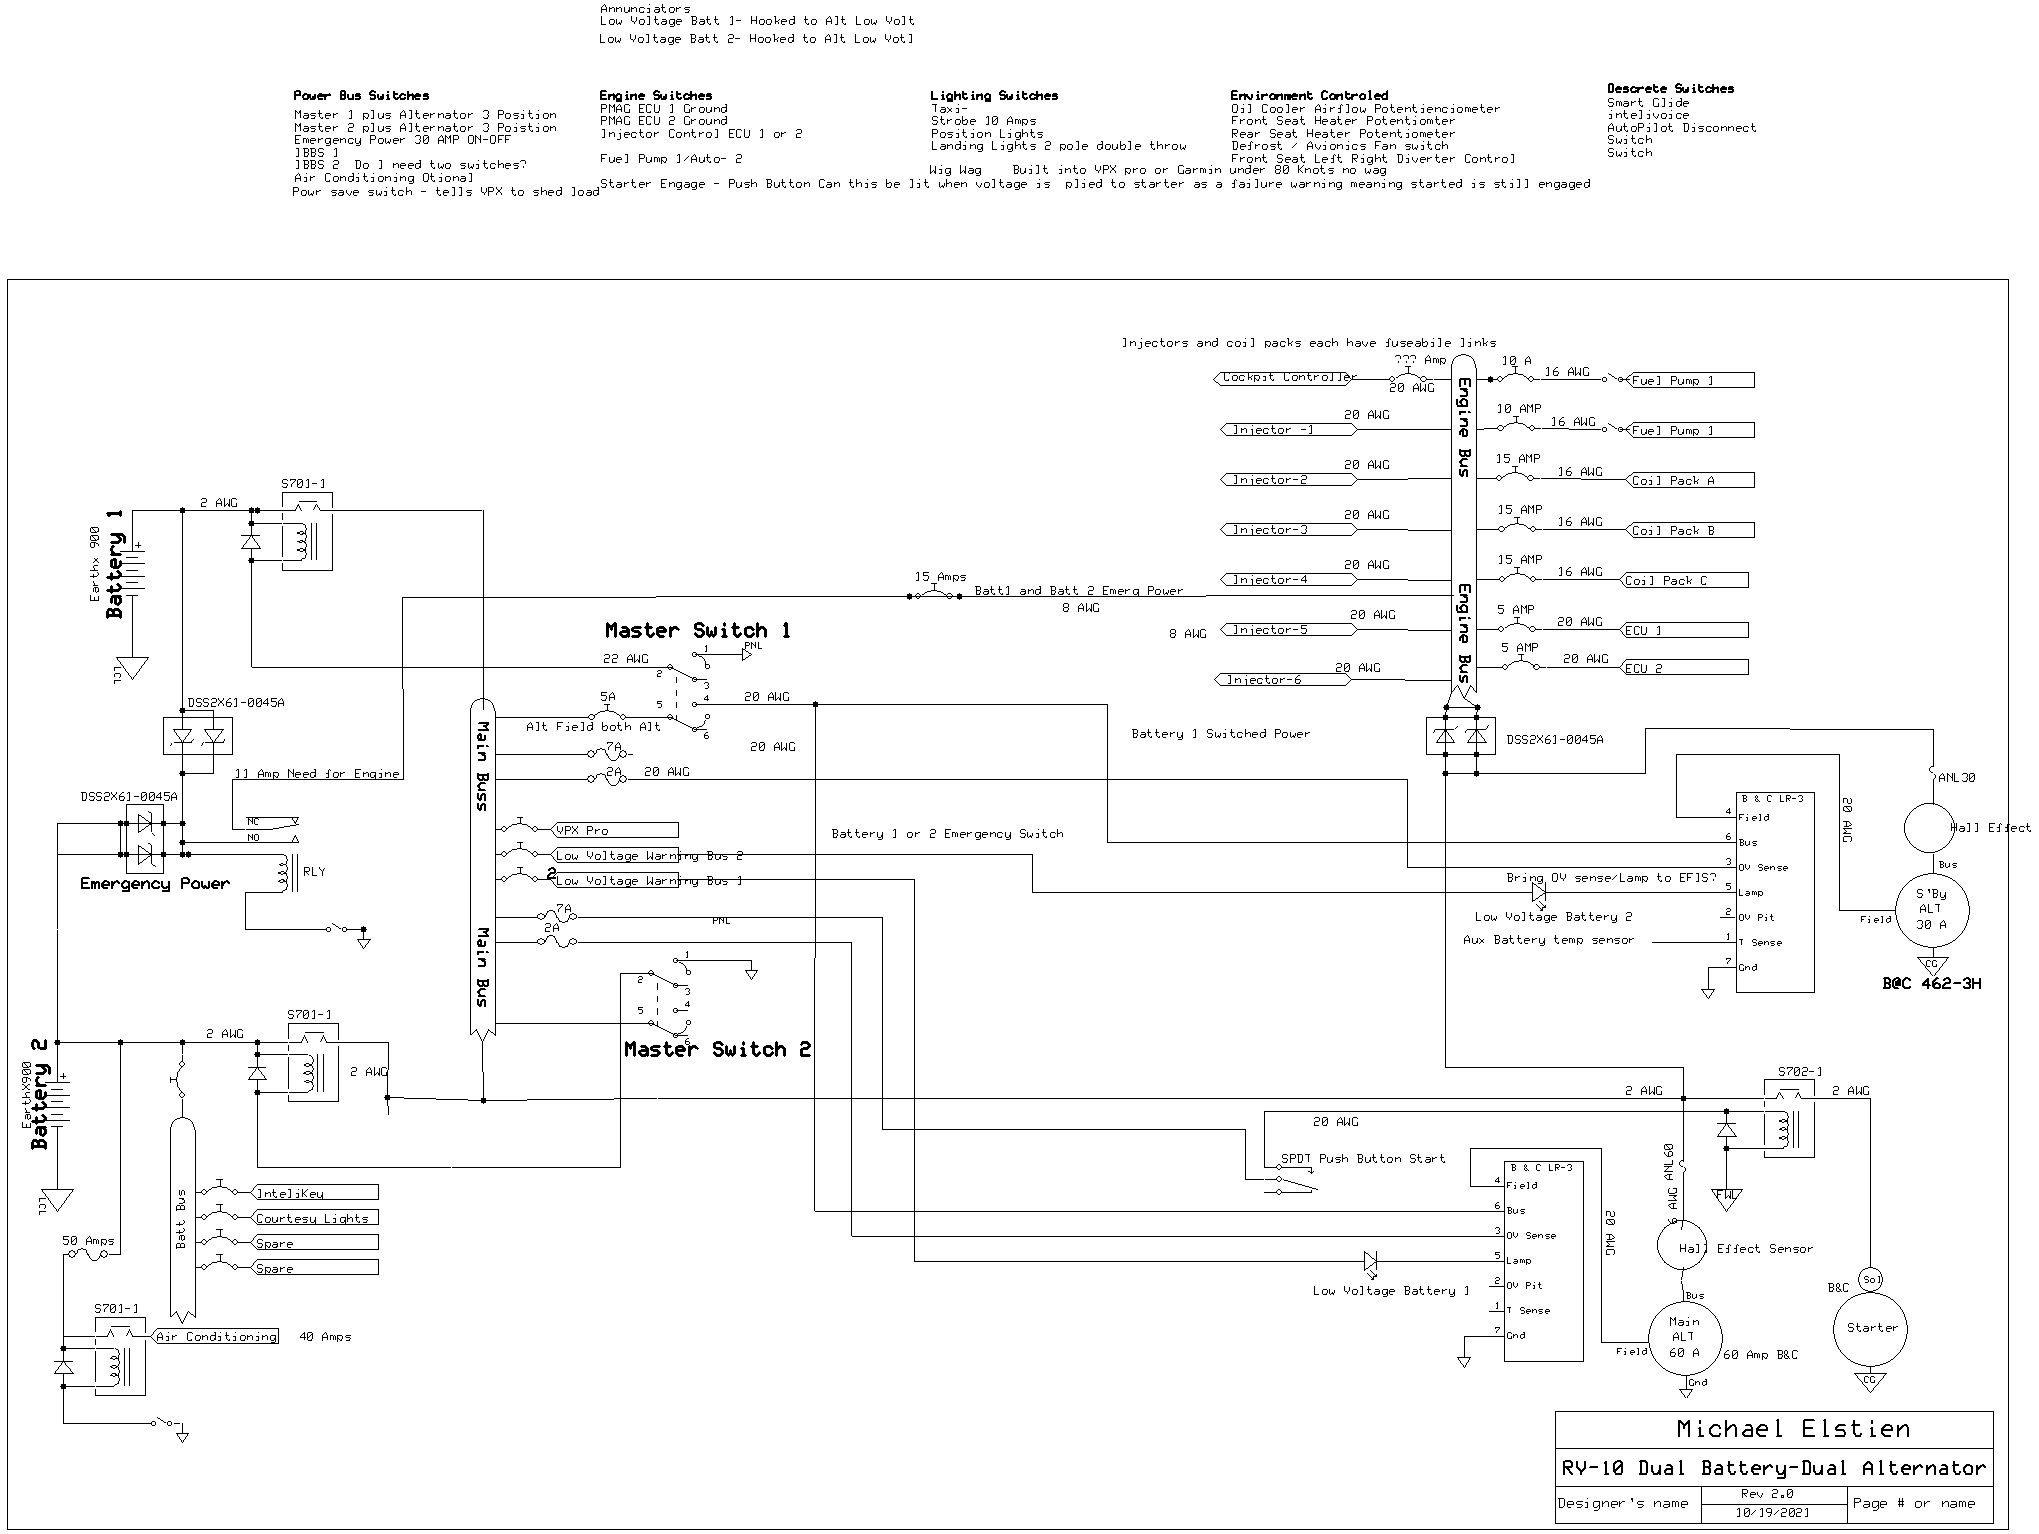2039x1534 pixels.
Task: Click the ECU 2 output box
Action: tap(1683, 668)
